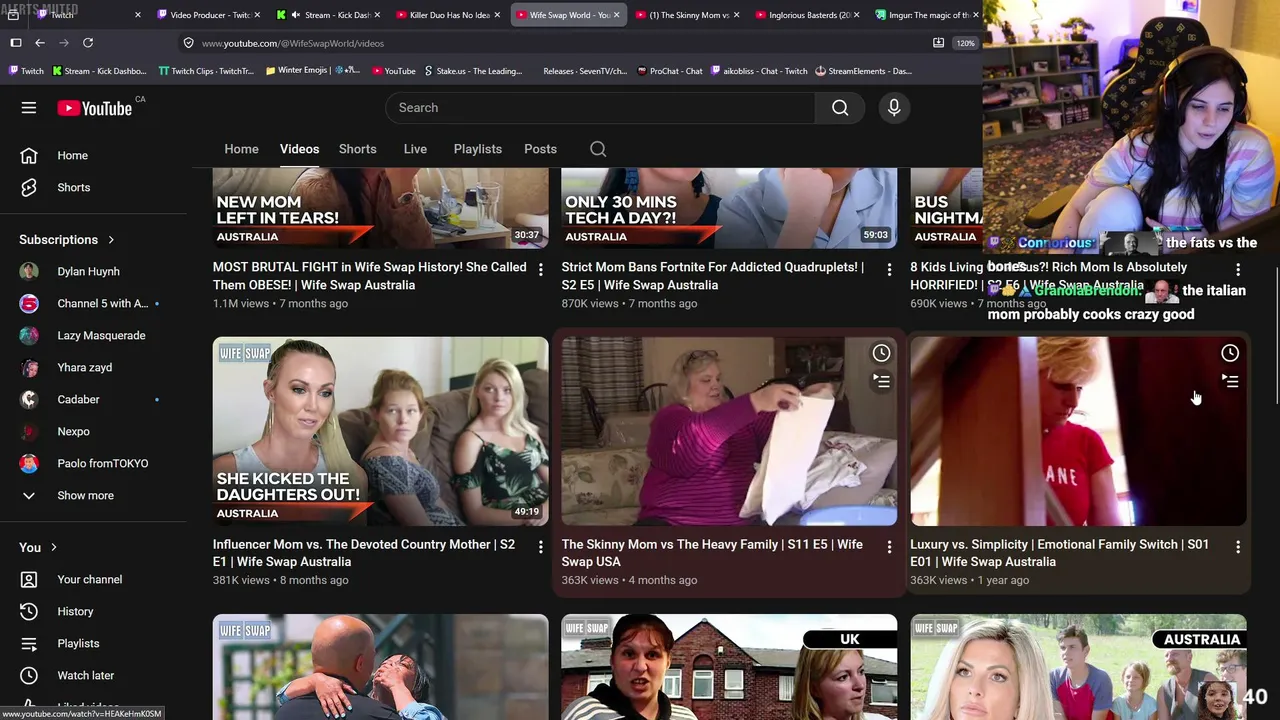This screenshot has height=720, width=1280.
Task: Open the Twitch Clips bookmark
Action: (x=208, y=71)
